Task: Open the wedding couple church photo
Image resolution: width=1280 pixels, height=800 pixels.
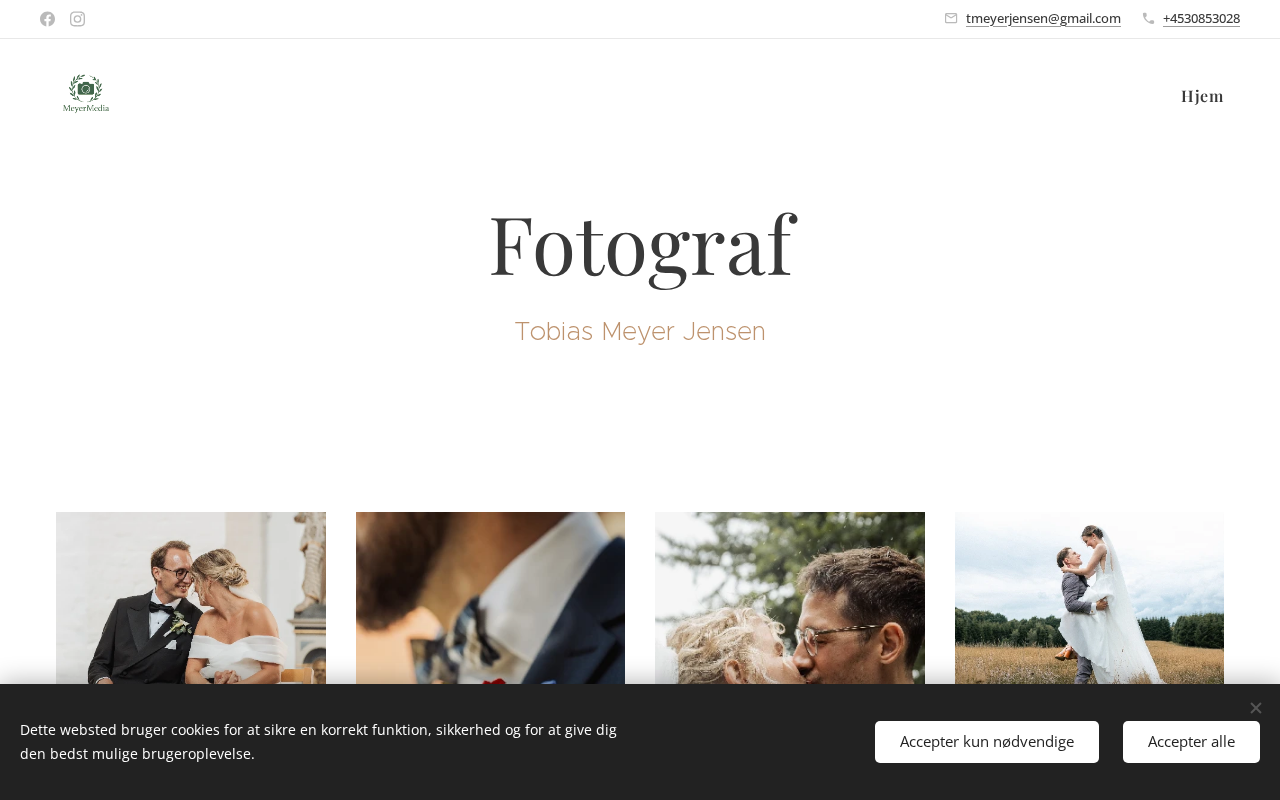Action: (191, 598)
